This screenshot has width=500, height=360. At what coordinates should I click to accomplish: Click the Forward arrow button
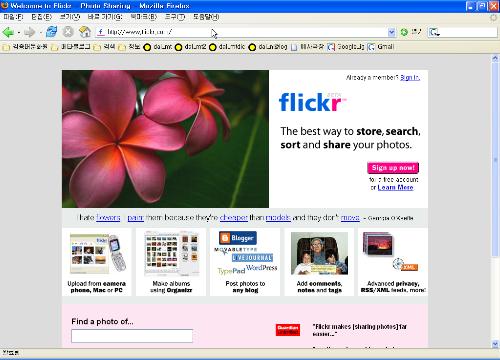30,32
